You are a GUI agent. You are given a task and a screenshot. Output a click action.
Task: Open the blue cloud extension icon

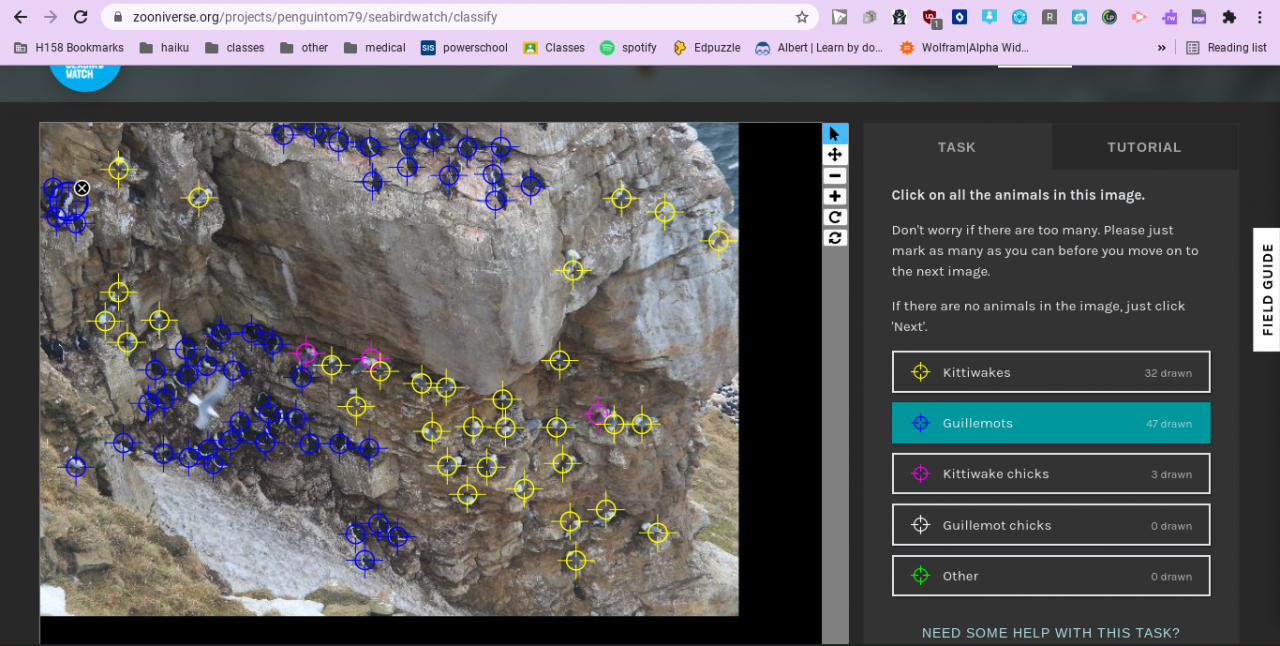tap(1079, 17)
